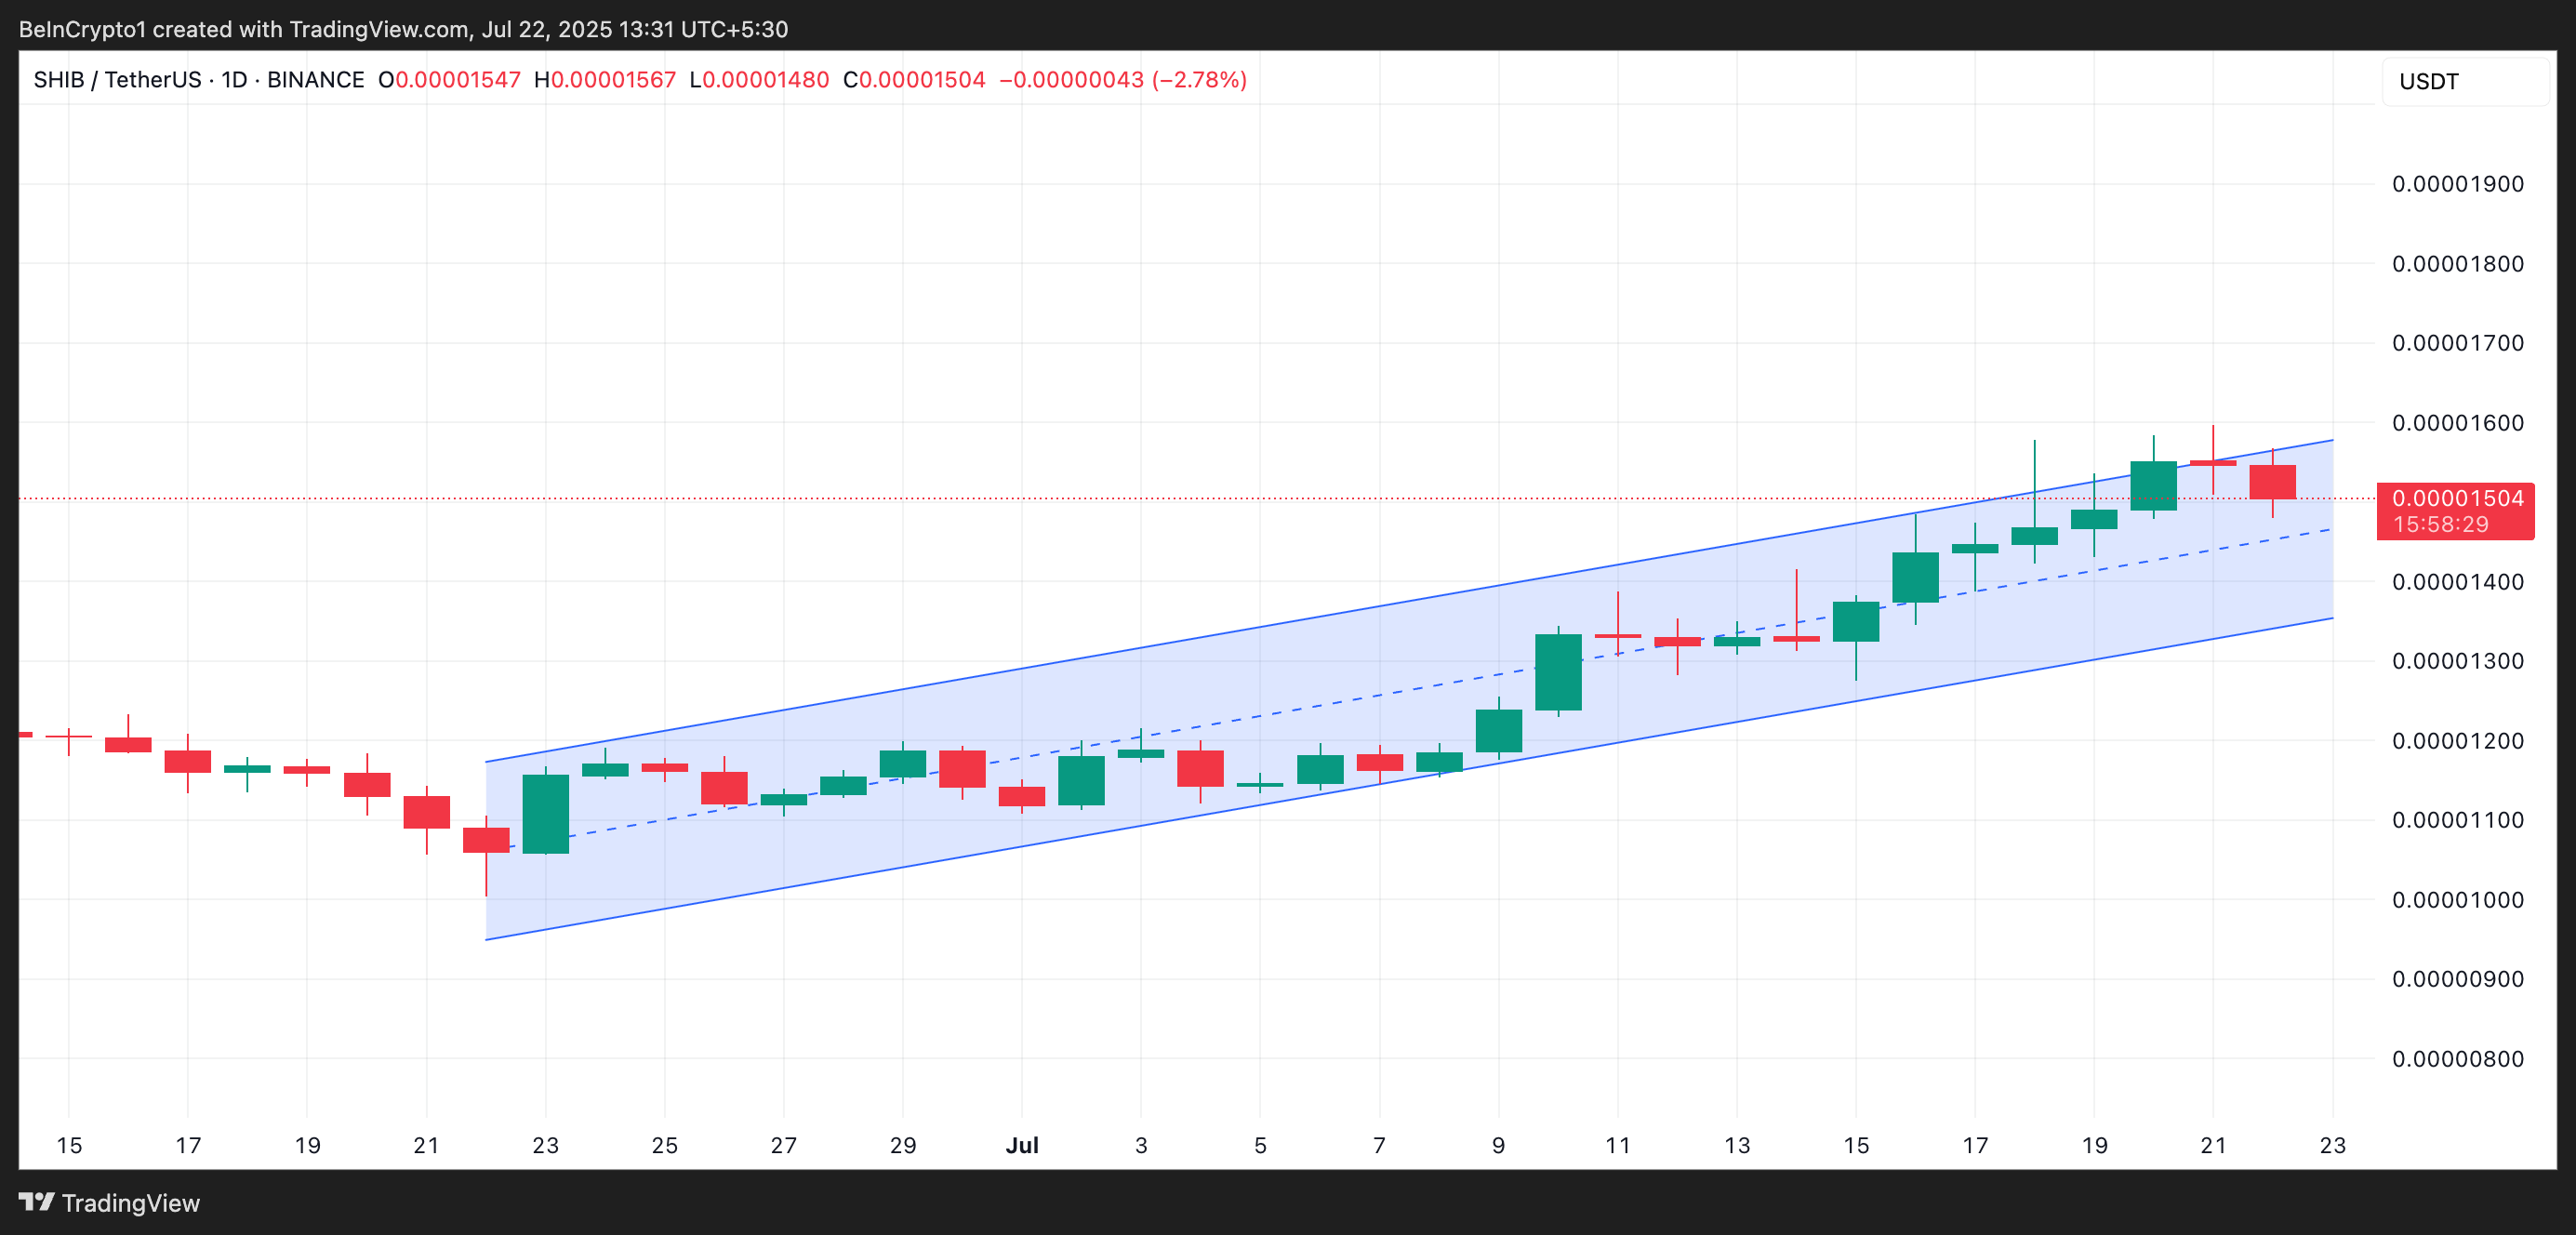Click the 15:58:29 candle countdown timer
The height and width of the screenshot is (1235, 2576).
pos(2440,525)
